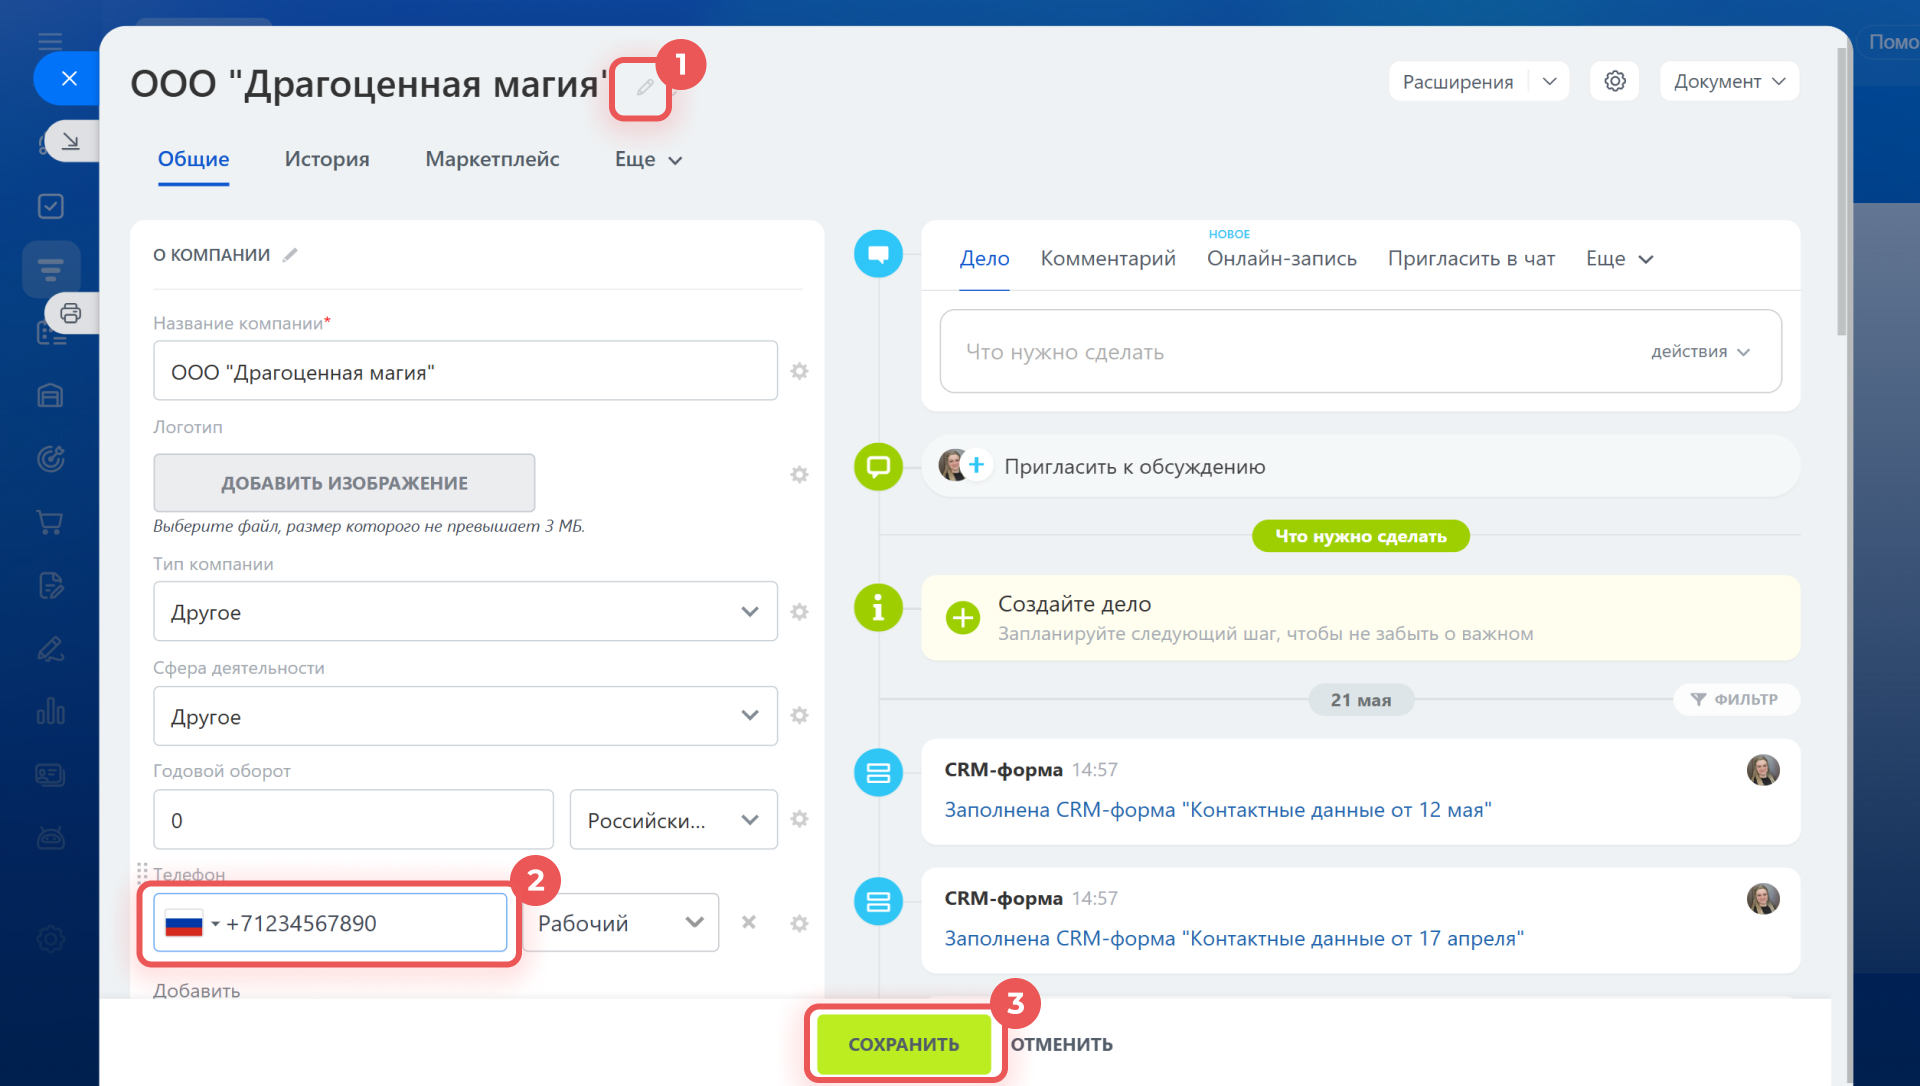This screenshot has height=1086, width=1920.
Task: Open the Сфера деятельности dropdown
Action: tap(465, 716)
